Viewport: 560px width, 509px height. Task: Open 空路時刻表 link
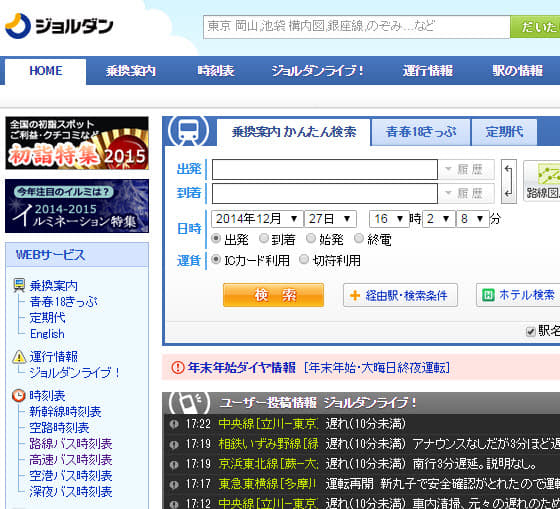[59, 428]
